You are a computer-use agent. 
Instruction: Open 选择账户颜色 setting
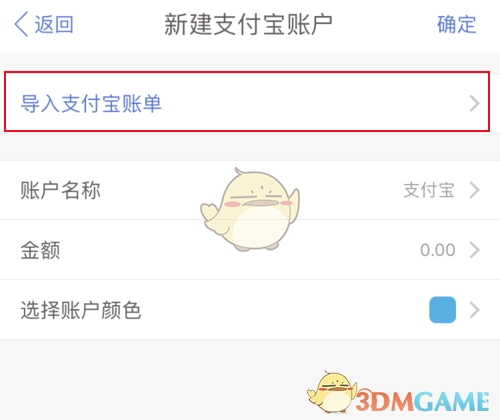250,310
